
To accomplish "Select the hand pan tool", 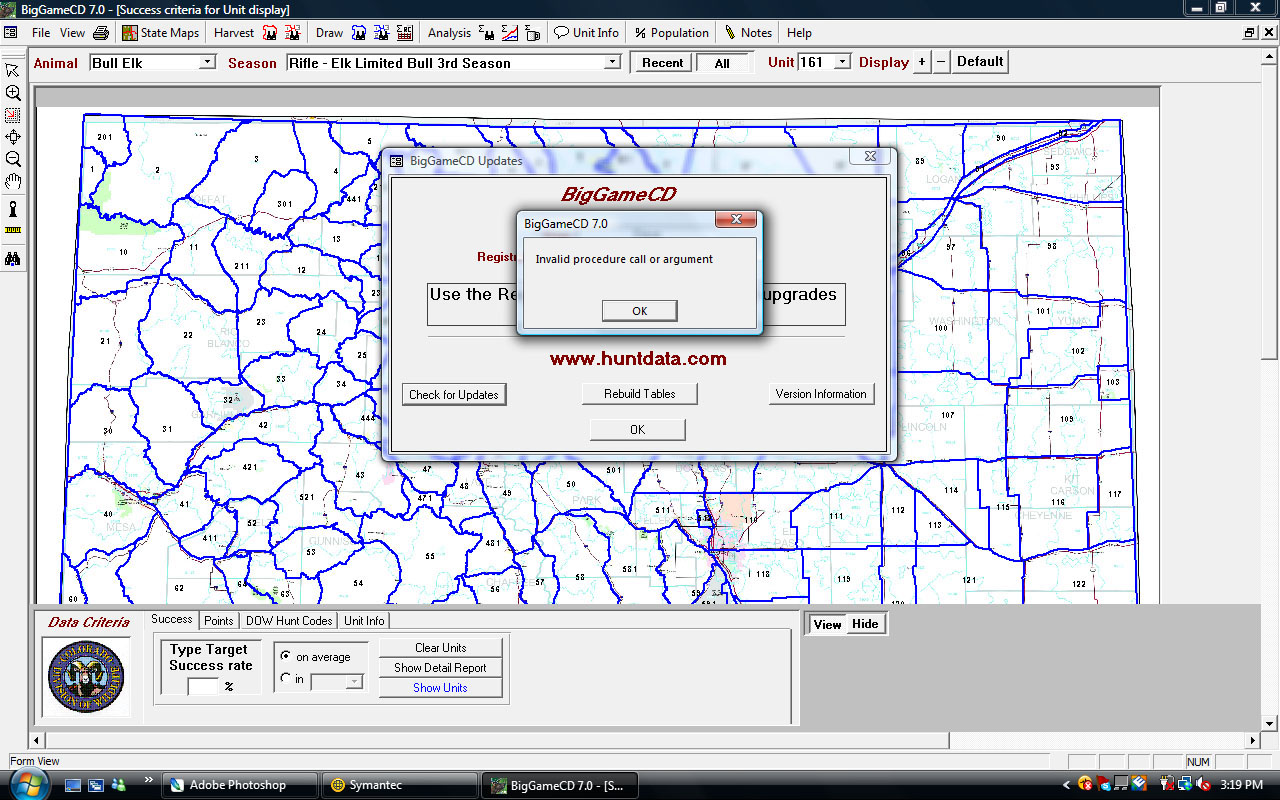I will click(x=13, y=181).
